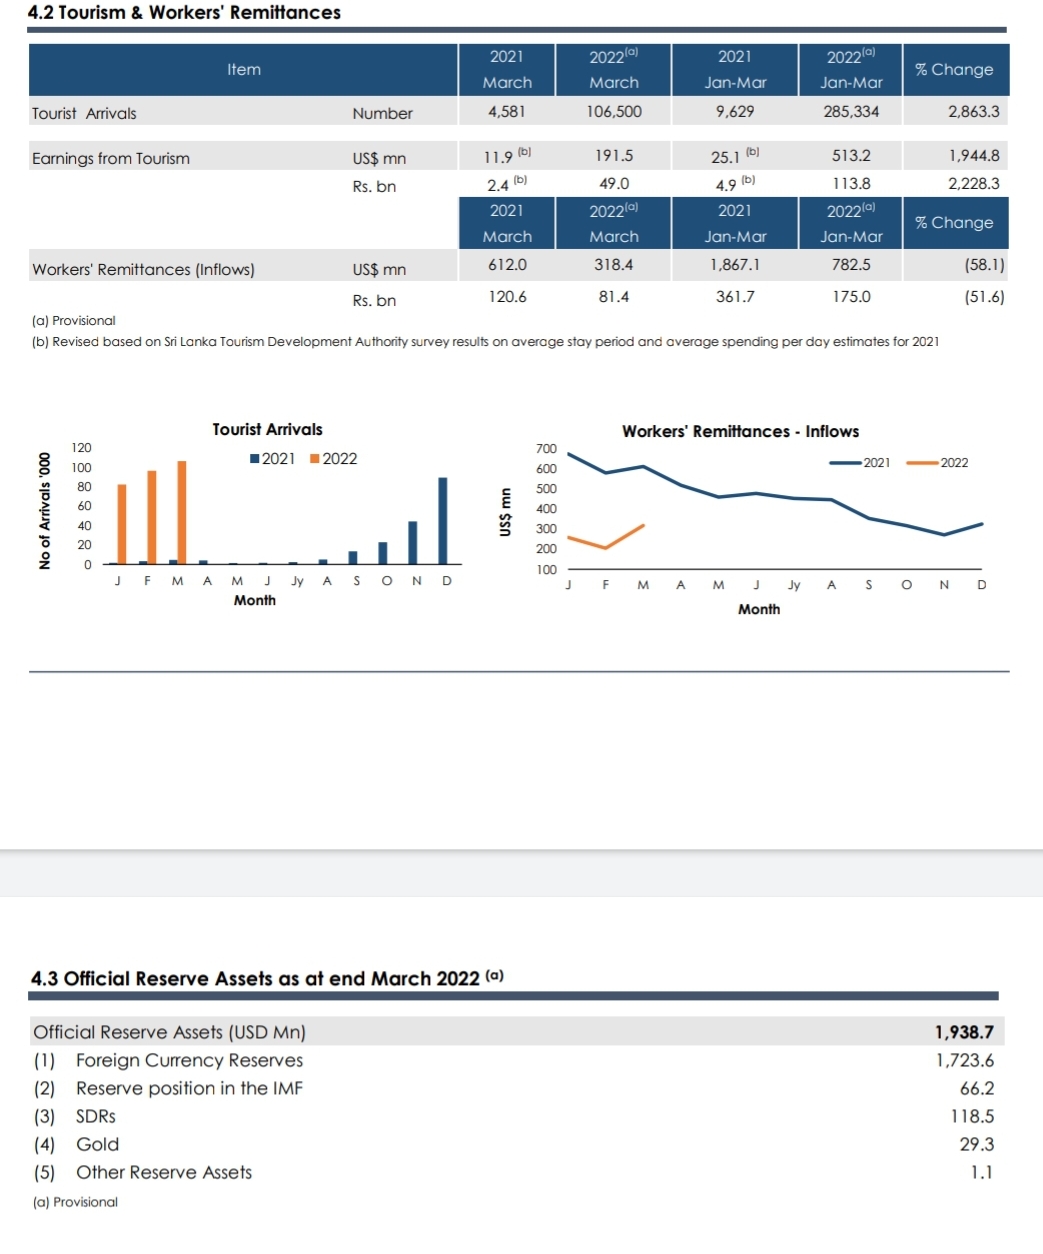Screen dimensions: 1043x1254
Task: Click the negative change value (58.1)
Action: tap(985, 264)
